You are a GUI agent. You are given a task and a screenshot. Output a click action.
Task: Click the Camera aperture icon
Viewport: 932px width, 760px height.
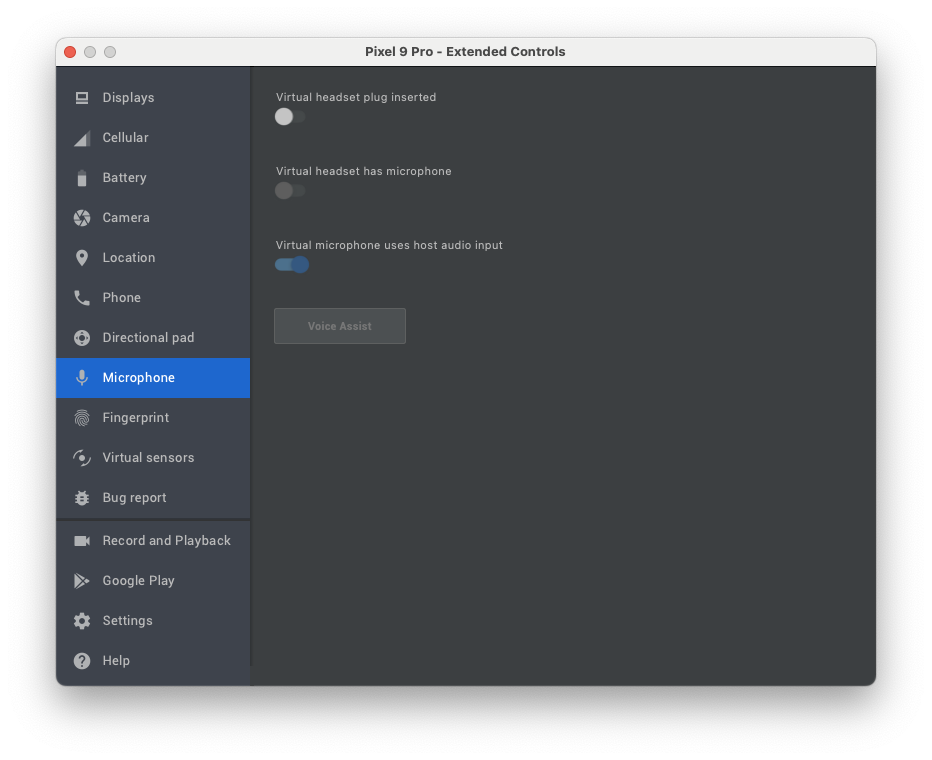(82, 217)
